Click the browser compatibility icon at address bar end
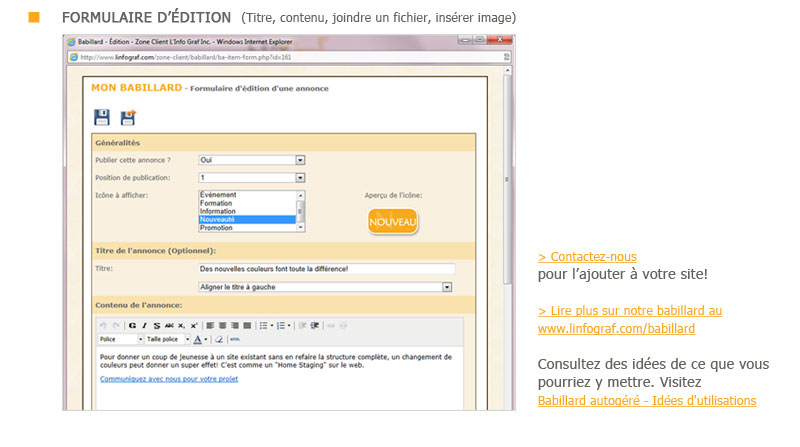Screen dimensions: 800x447 click(x=507, y=57)
